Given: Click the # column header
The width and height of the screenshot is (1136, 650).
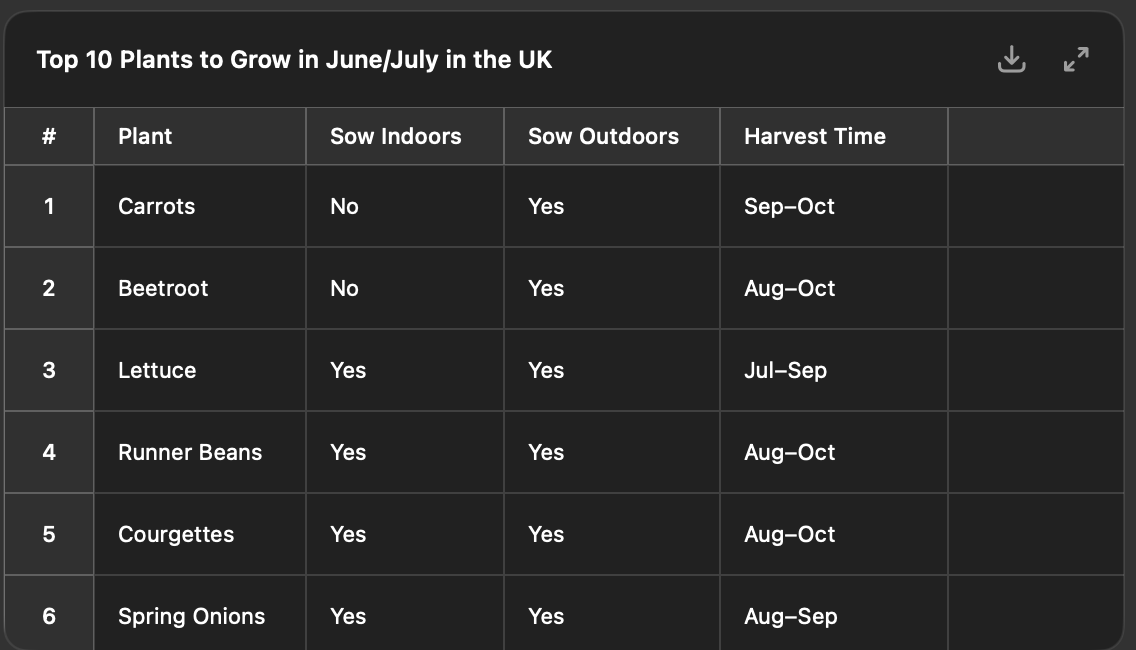Looking at the screenshot, I should (x=49, y=136).
